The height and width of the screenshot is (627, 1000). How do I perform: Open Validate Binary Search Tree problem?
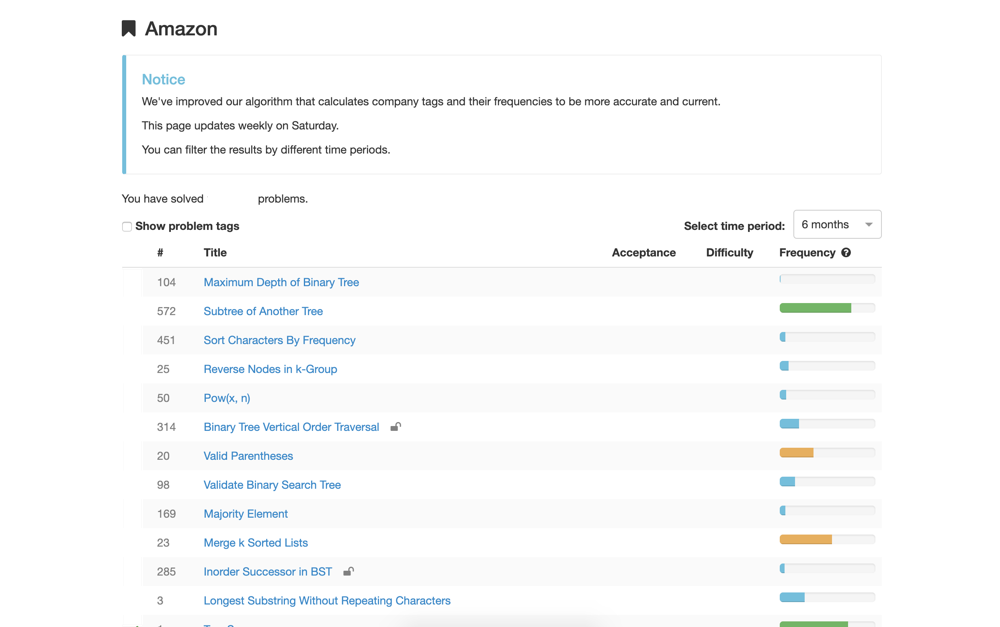click(x=272, y=485)
